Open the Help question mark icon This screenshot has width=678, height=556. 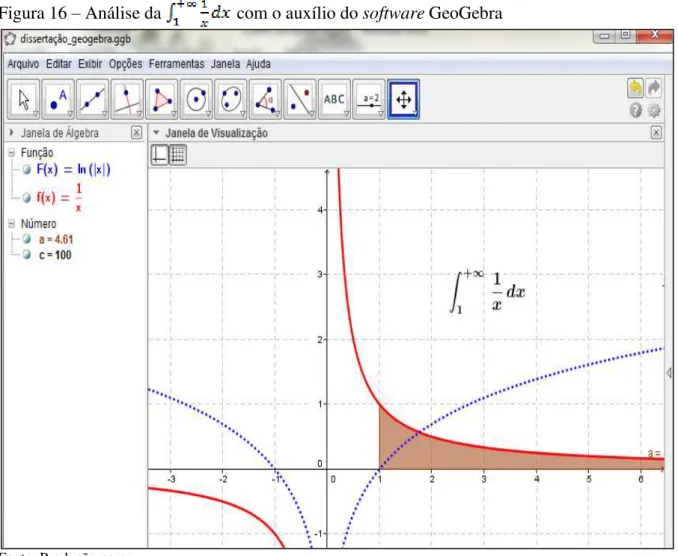coord(635,111)
